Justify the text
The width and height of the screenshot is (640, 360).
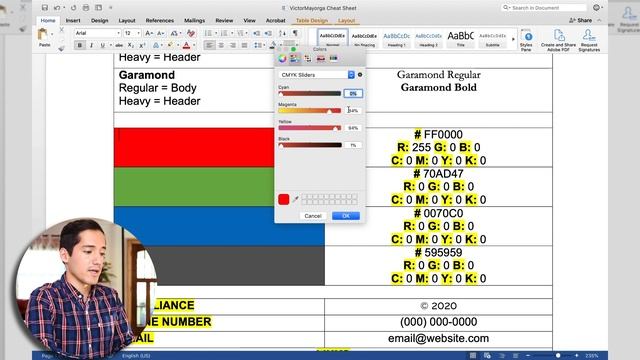pos(244,45)
